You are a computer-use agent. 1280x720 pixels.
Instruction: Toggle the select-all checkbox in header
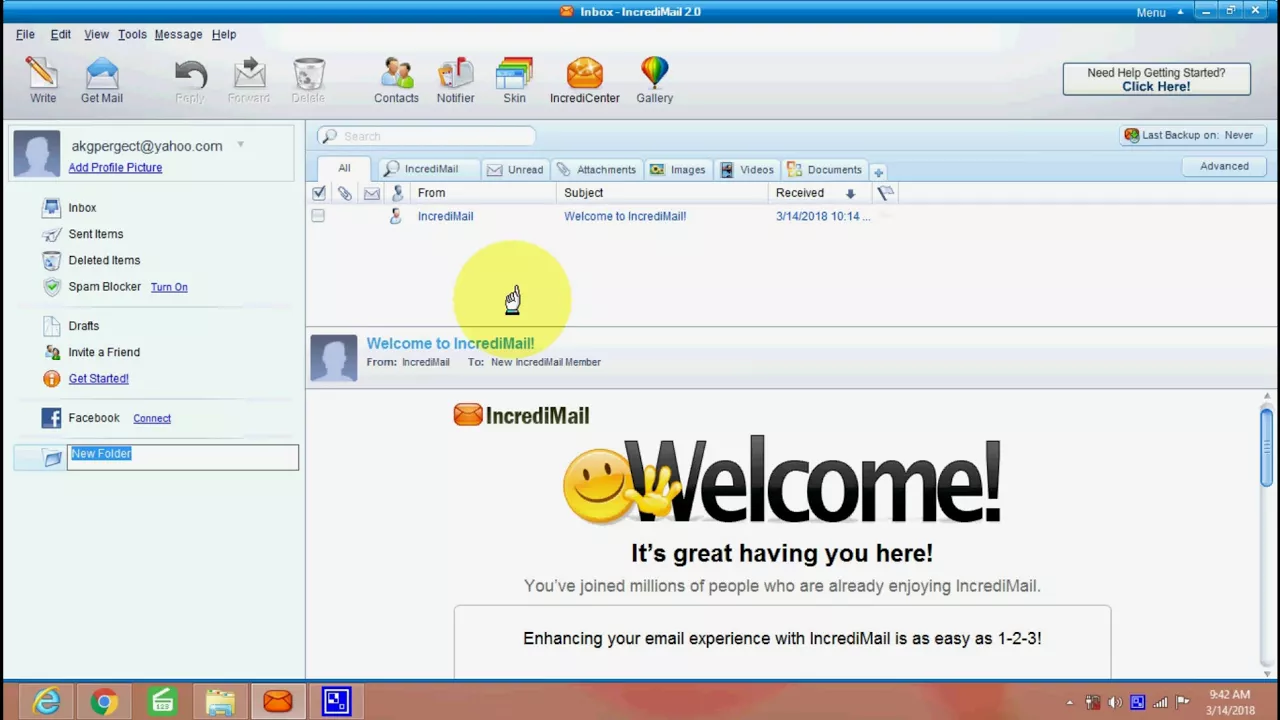pyautogui.click(x=319, y=193)
